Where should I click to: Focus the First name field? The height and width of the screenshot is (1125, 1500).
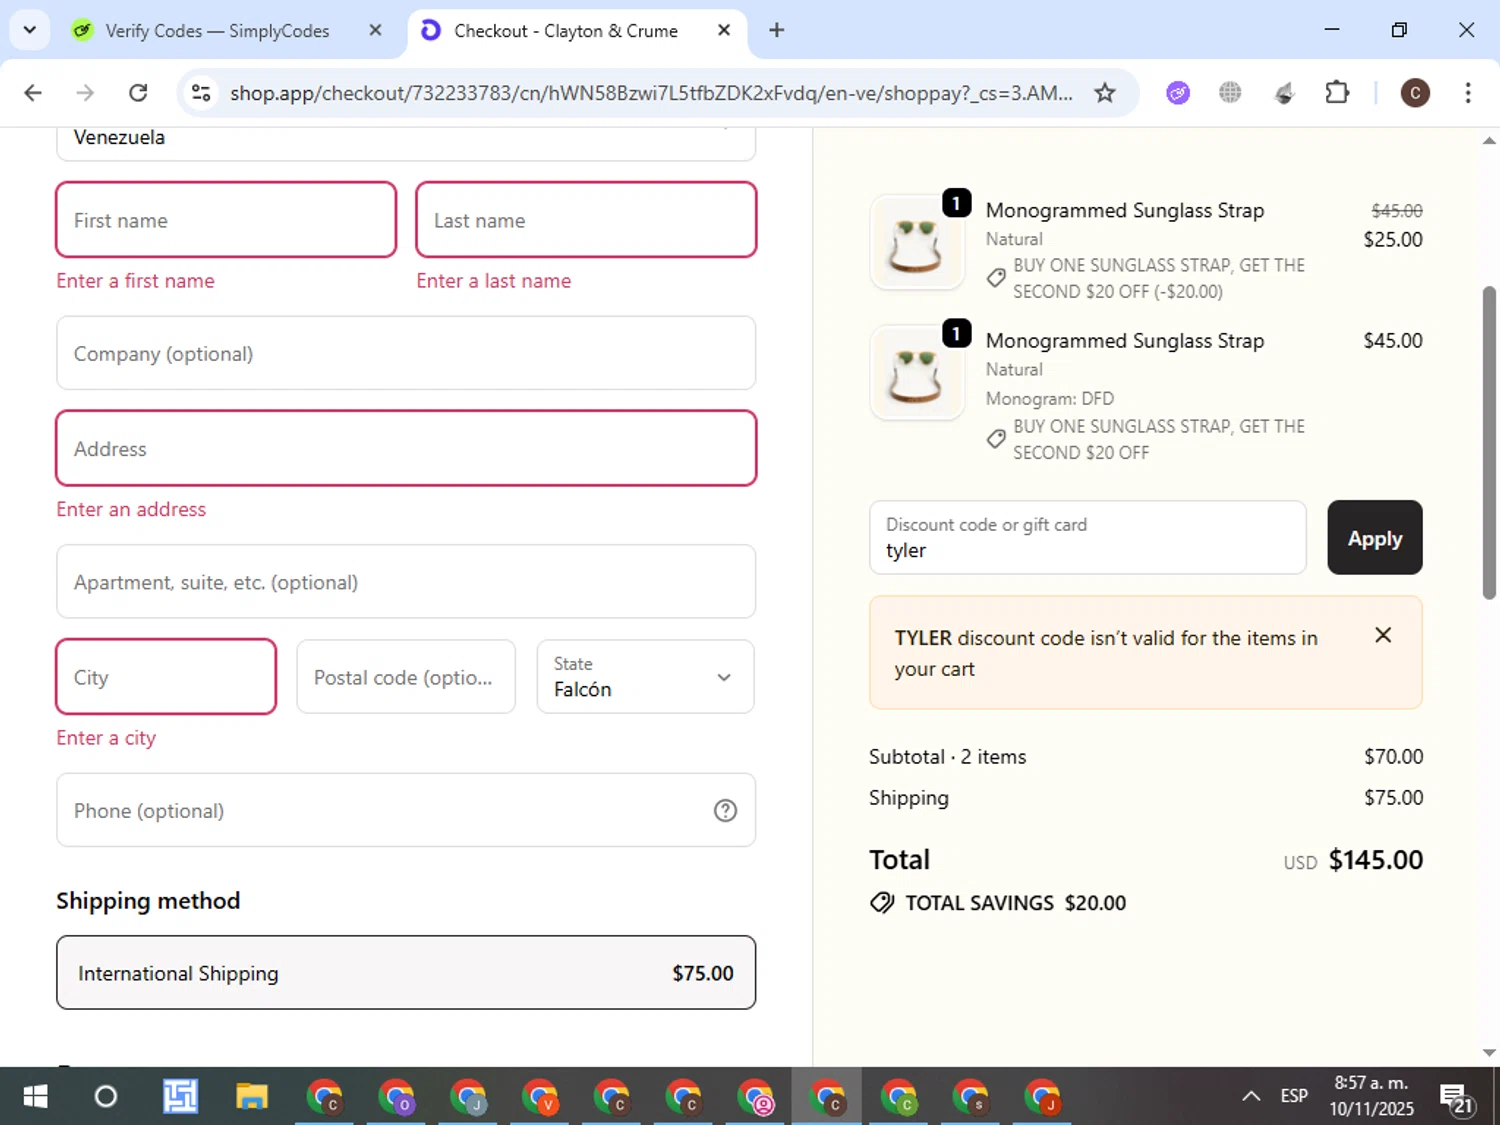coord(226,220)
